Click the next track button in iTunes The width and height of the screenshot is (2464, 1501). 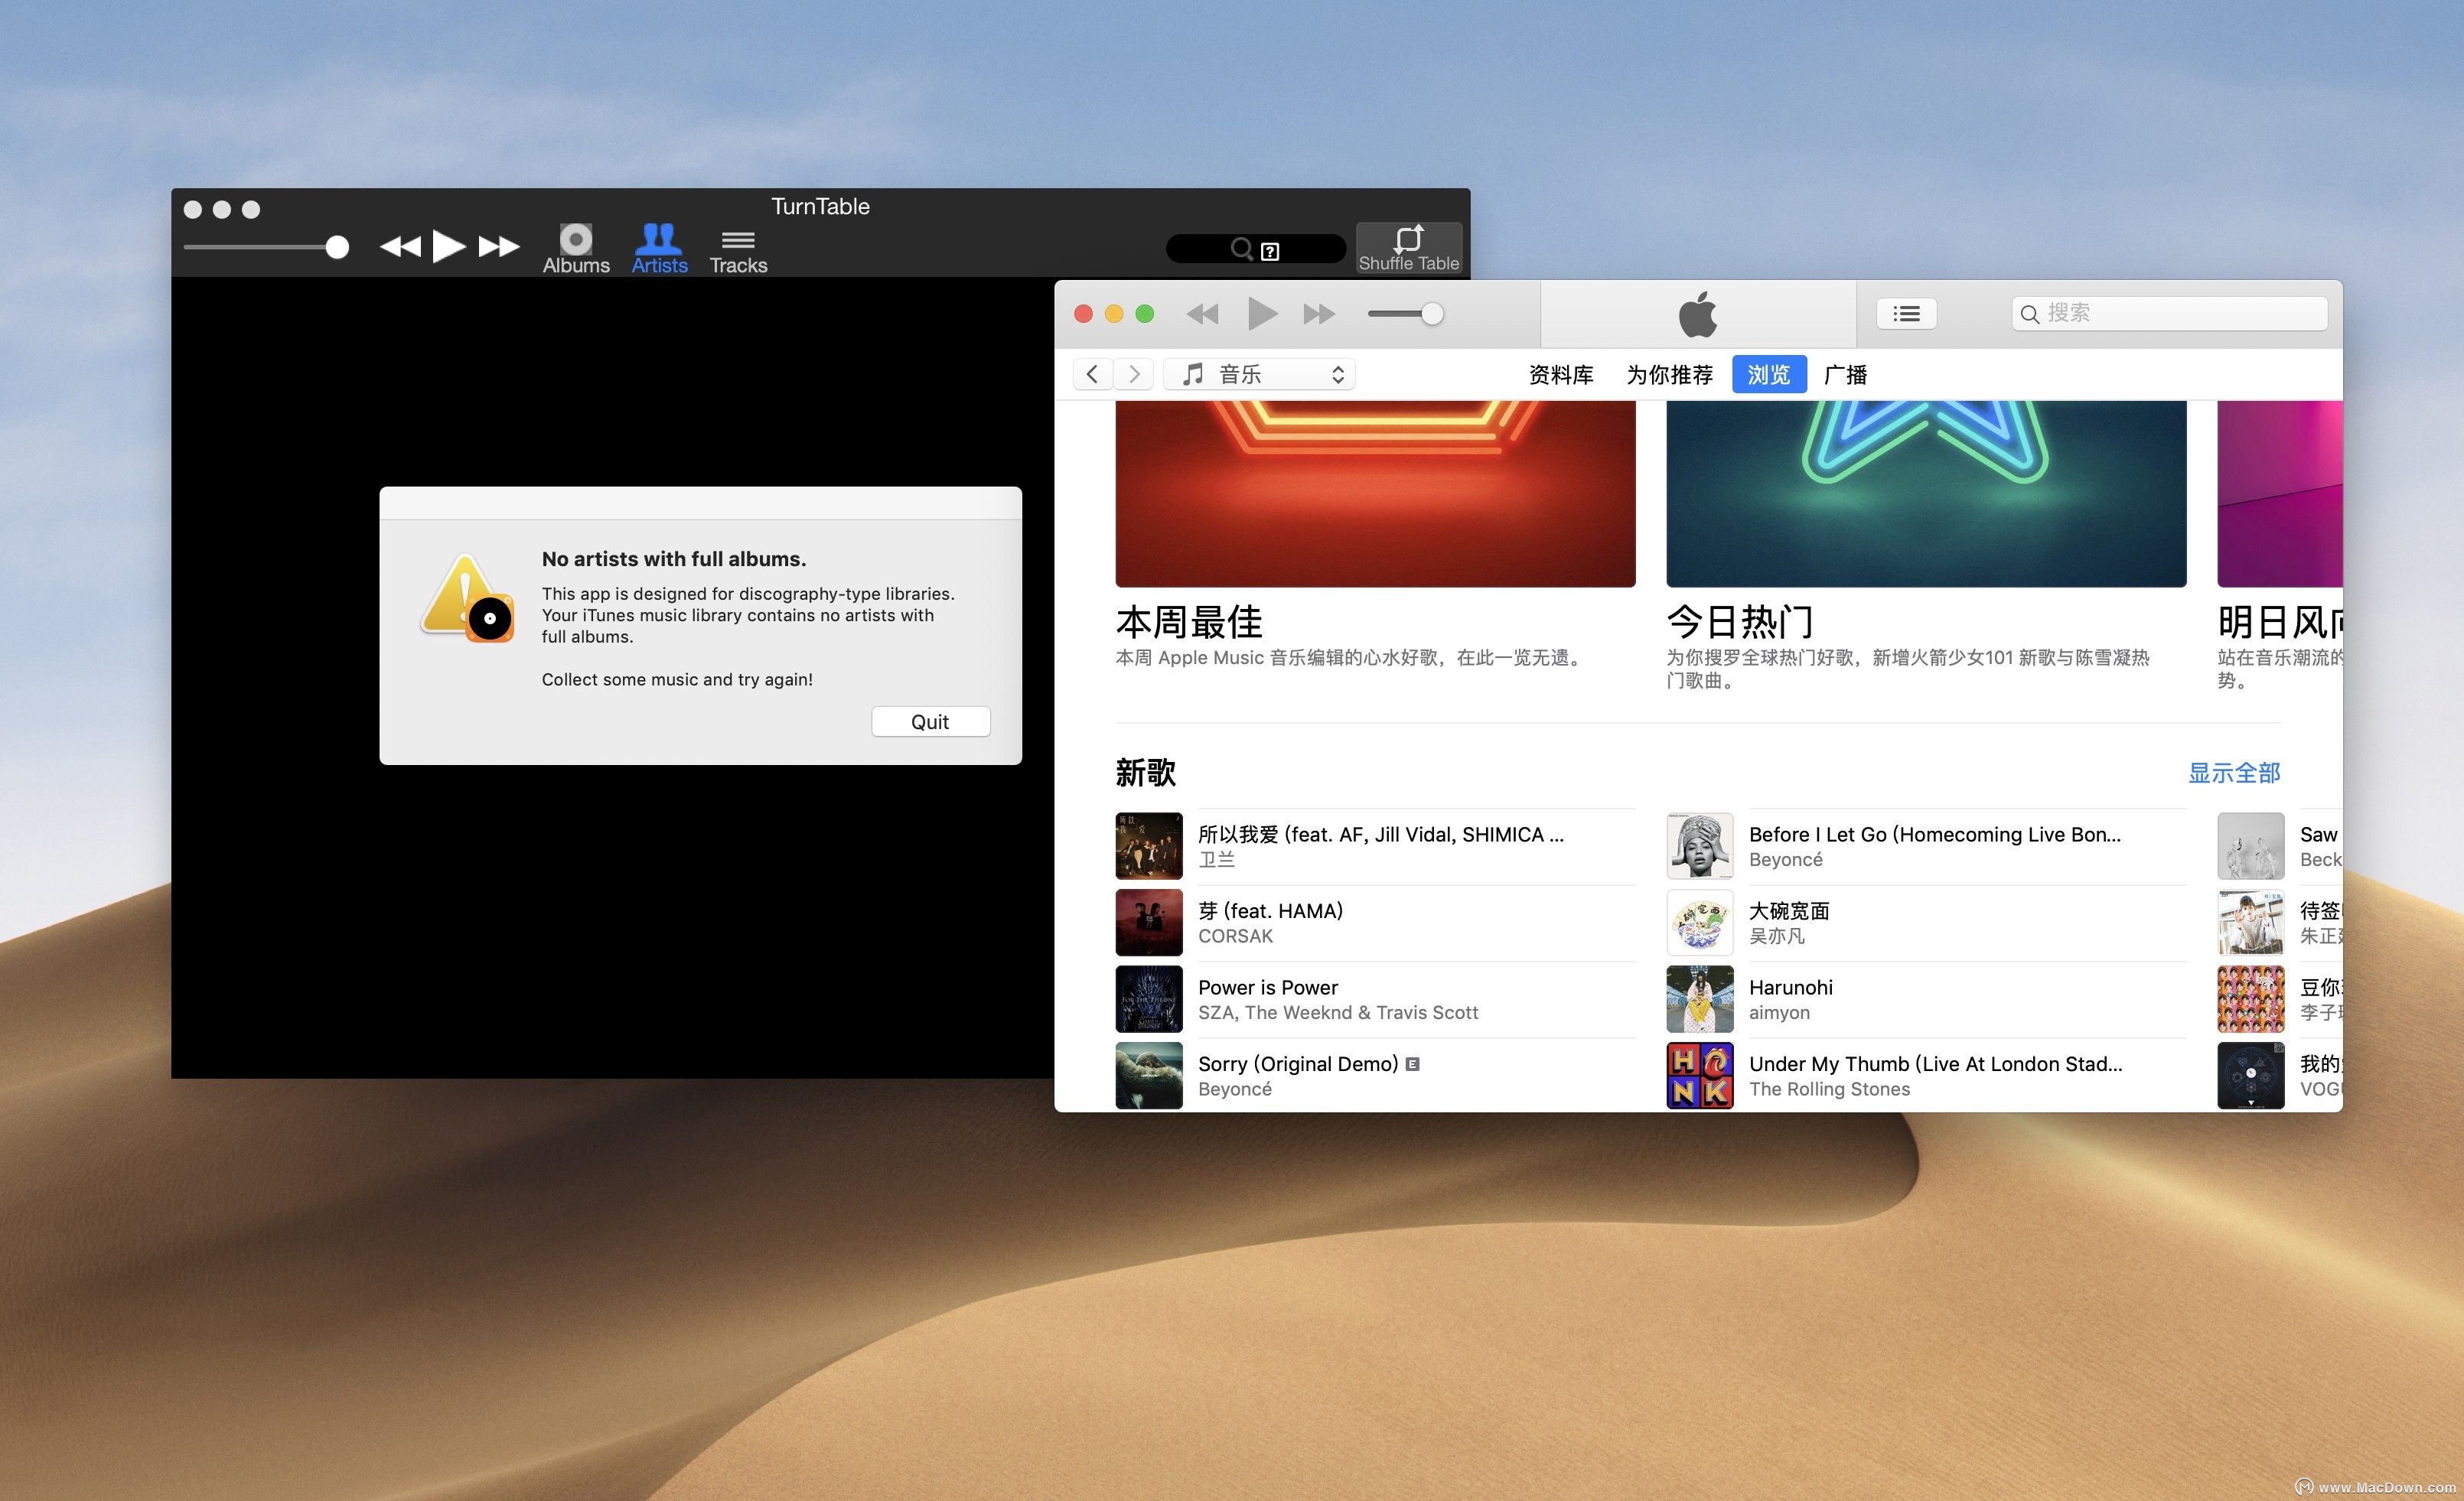(1319, 314)
